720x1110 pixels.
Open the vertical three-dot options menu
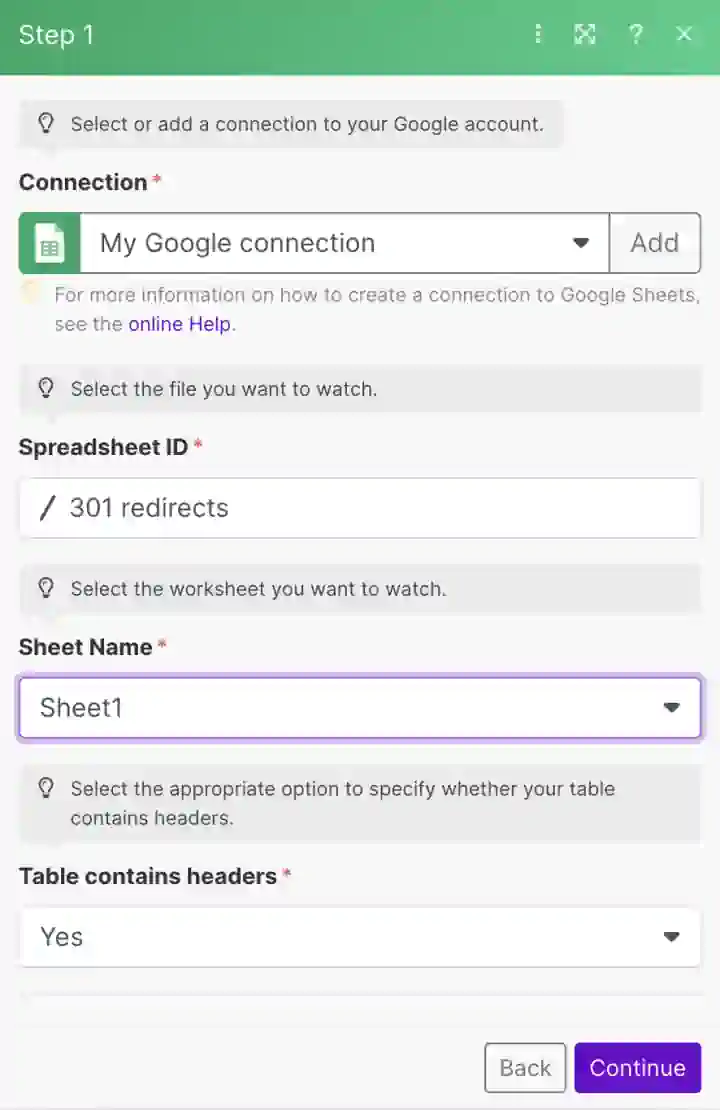[538, 34]
